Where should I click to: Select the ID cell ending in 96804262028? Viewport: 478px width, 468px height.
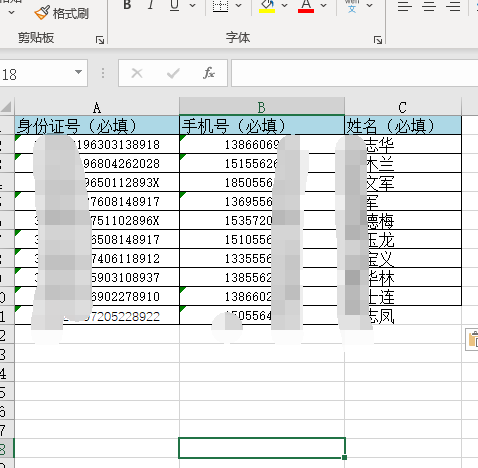tap(97, 163)
